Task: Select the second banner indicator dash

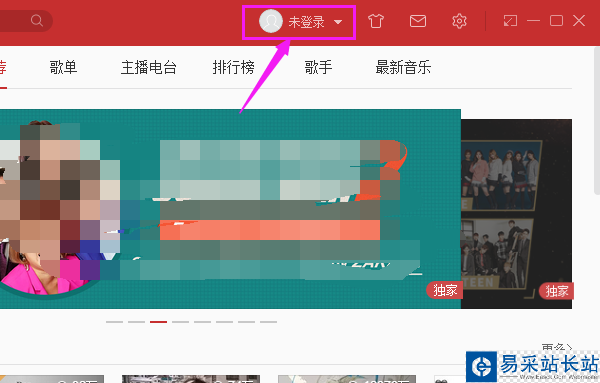Action: point(136,322)
